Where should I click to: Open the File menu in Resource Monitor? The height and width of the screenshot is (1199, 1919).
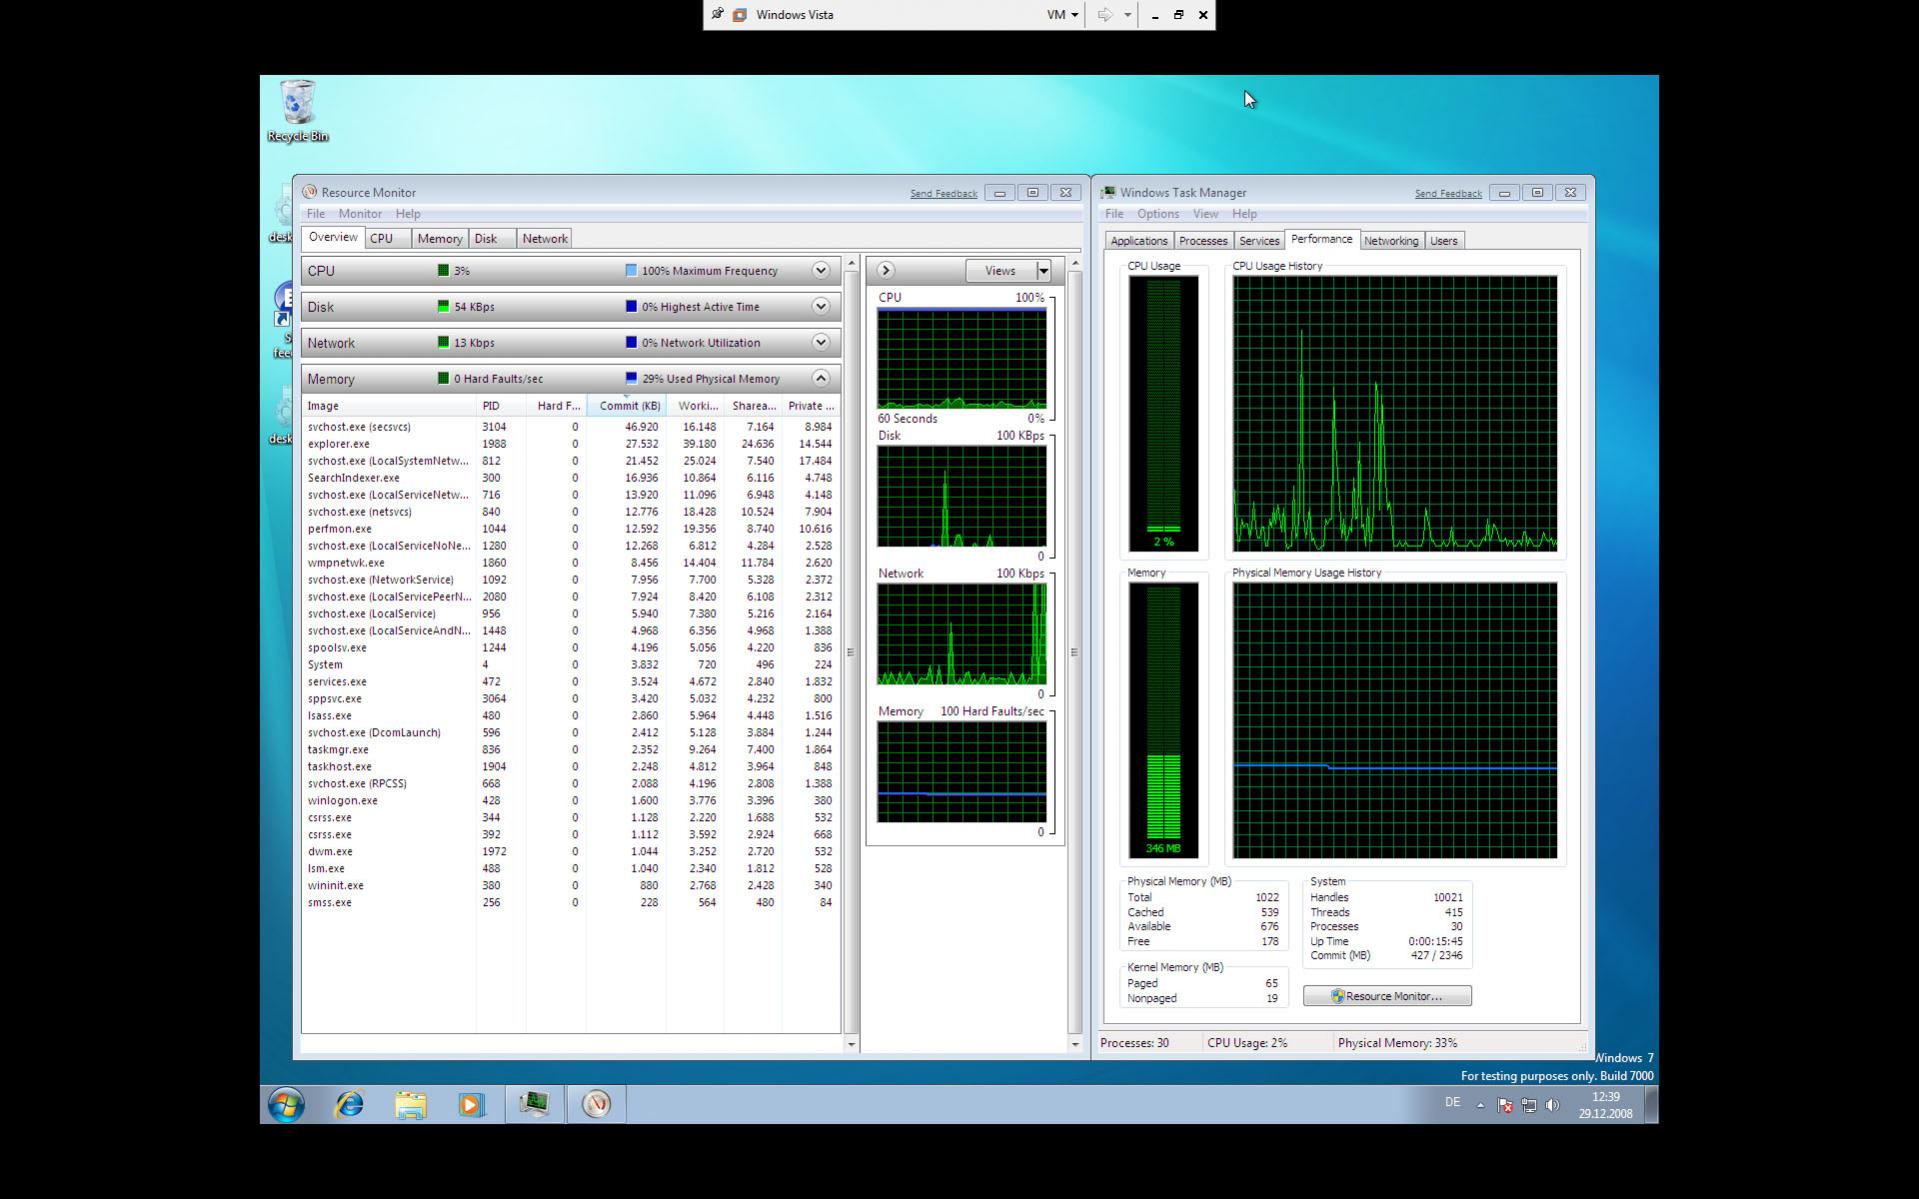pyautogui.click(x=316, y=214)
